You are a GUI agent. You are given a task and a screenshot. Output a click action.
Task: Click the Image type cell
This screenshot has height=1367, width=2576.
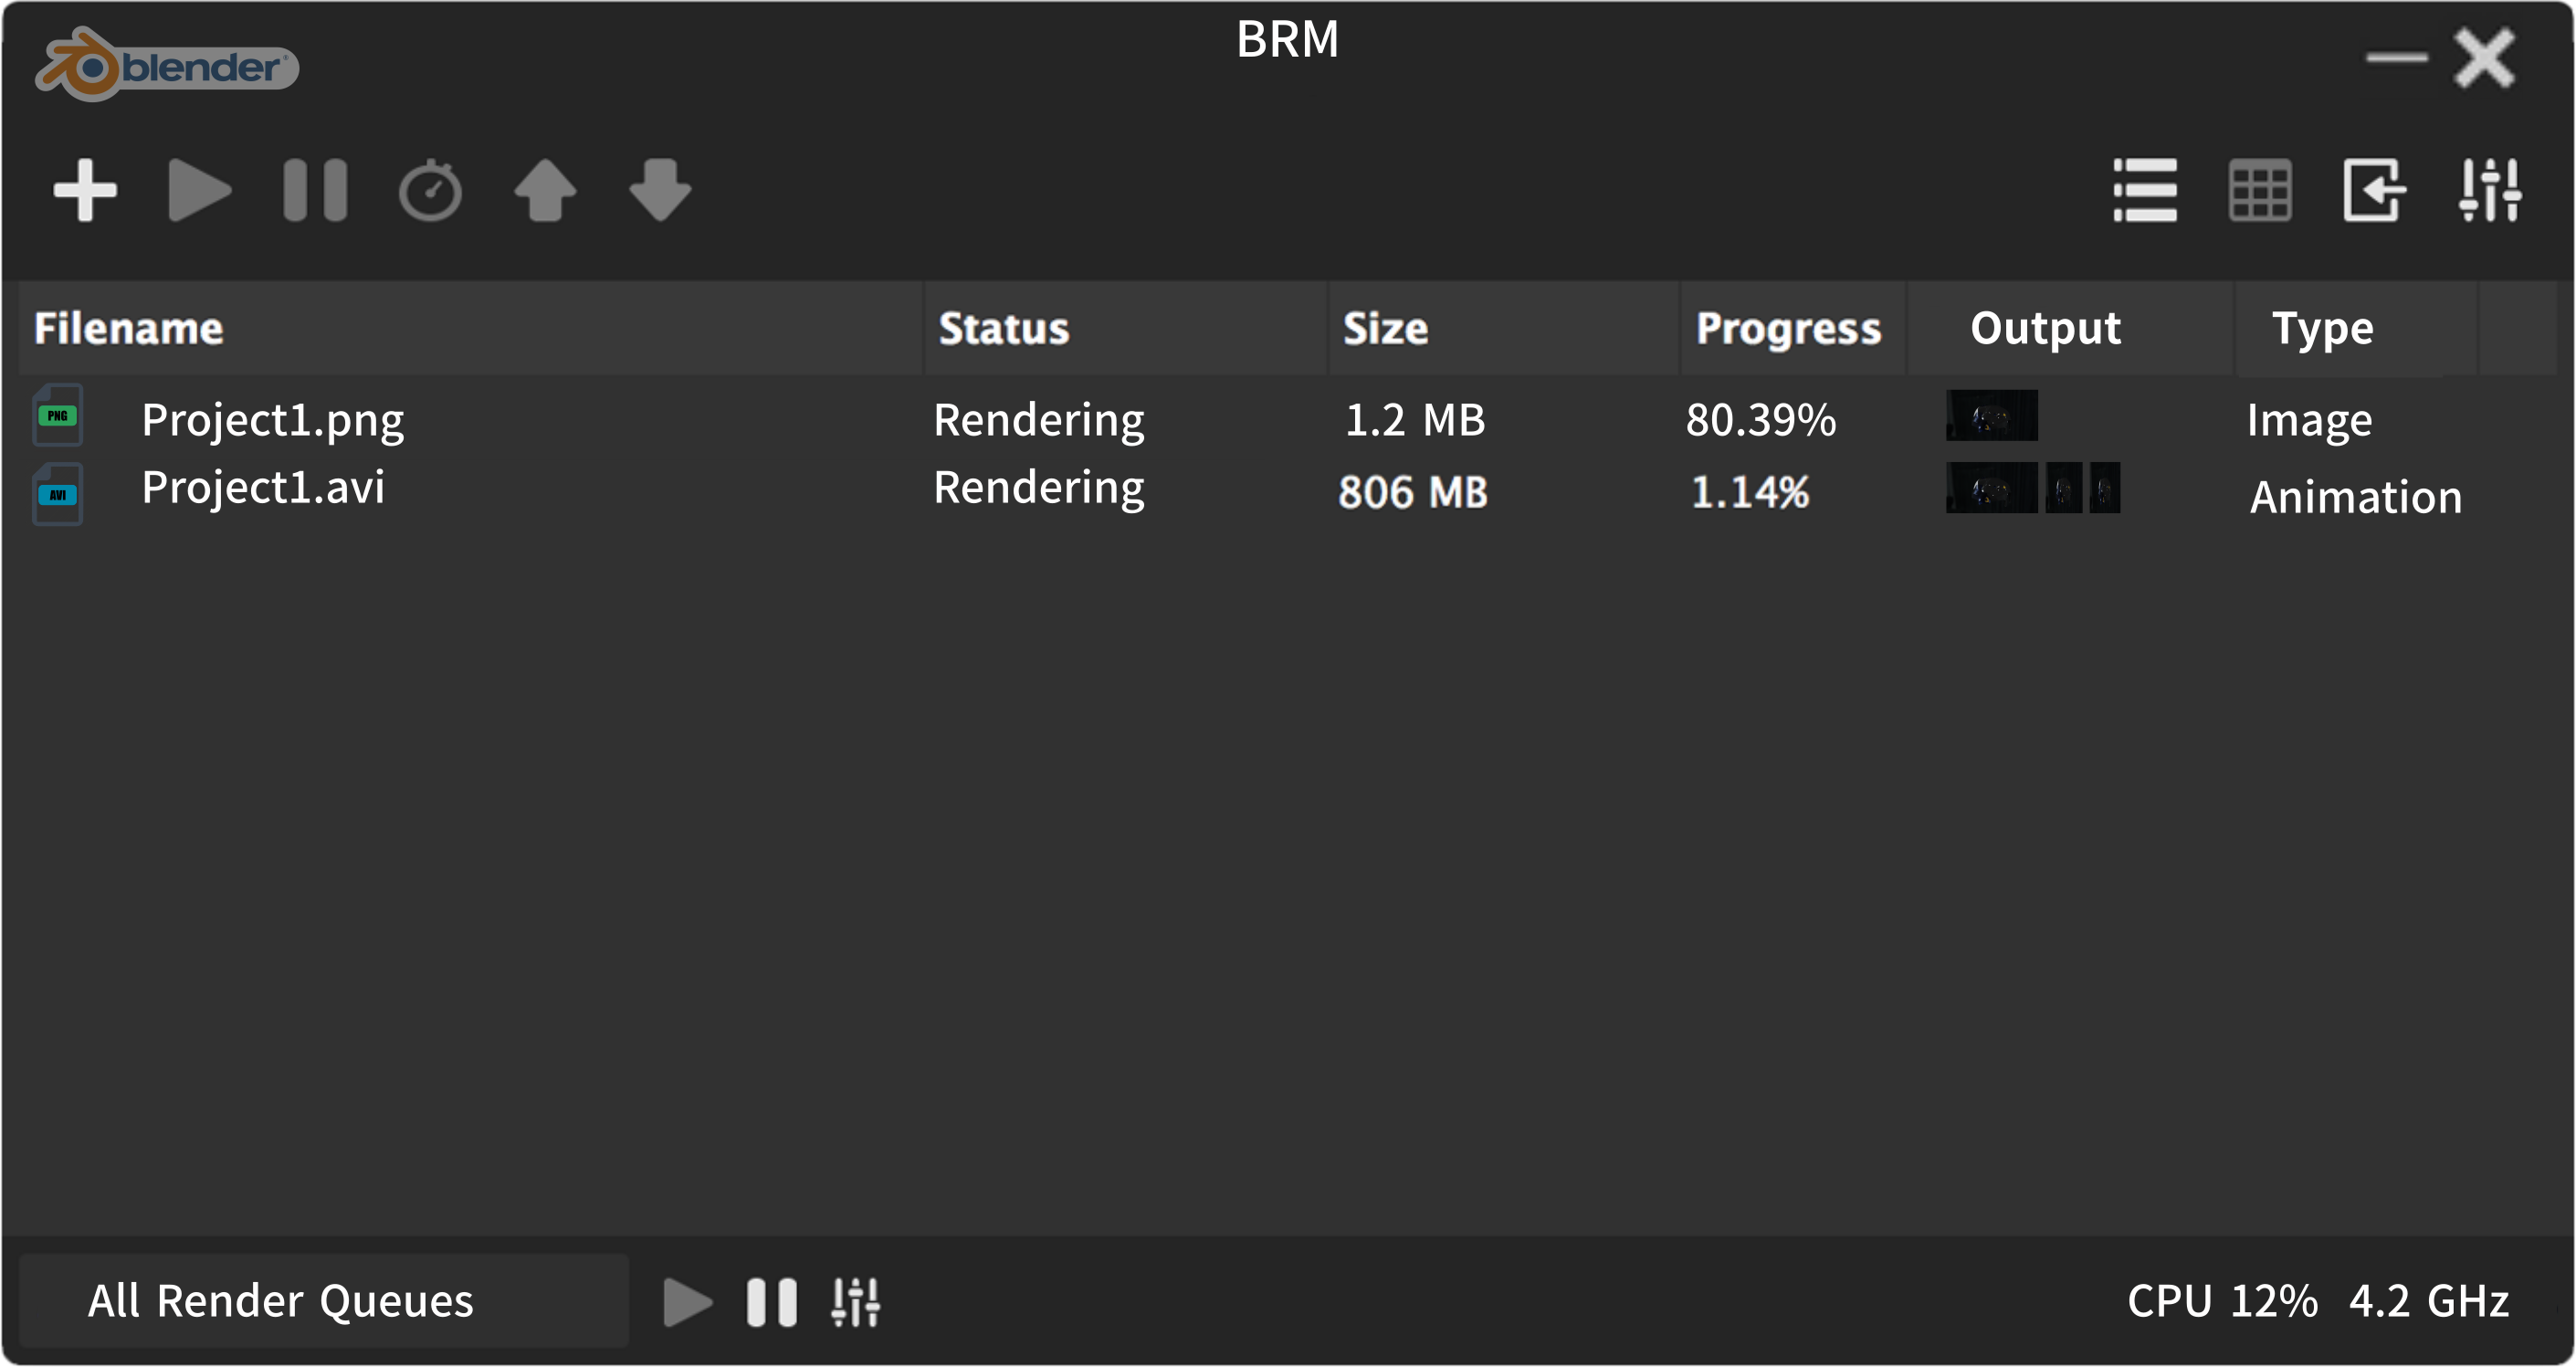[x=2309, y=420]
